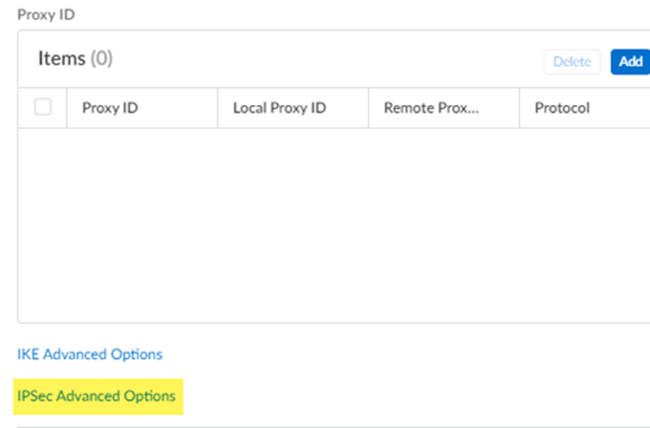
Task: Sort by the Proxy ID column header
Action: [110, 108]
